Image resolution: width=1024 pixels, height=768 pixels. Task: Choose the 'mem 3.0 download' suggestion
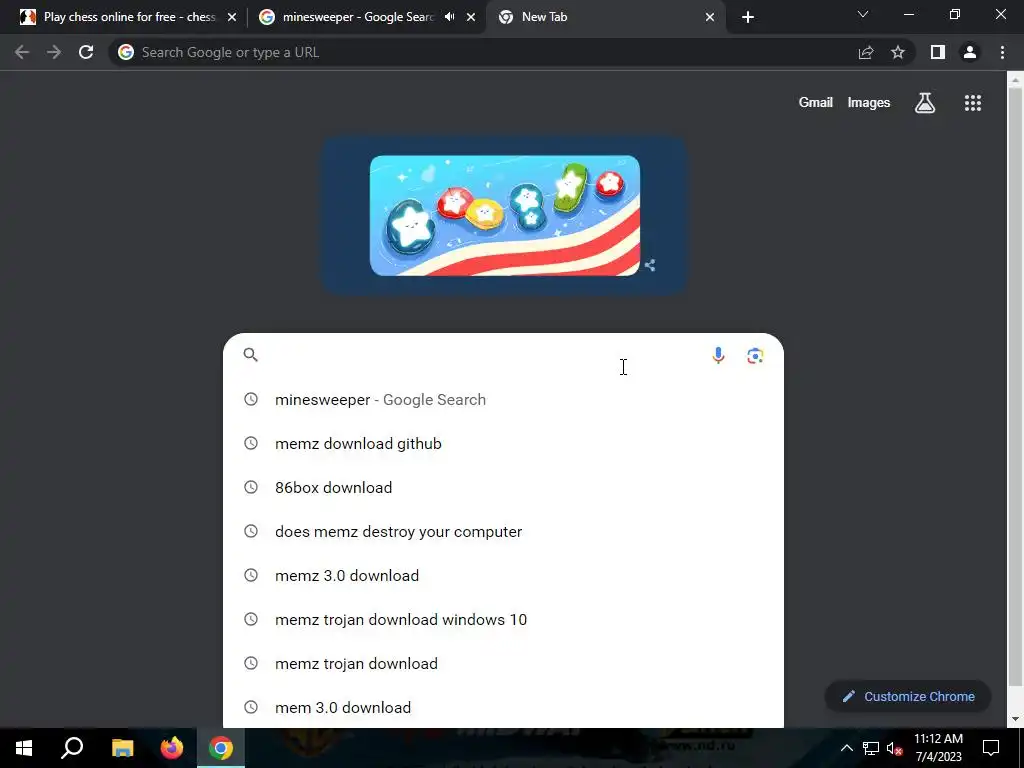coord(503,707)
